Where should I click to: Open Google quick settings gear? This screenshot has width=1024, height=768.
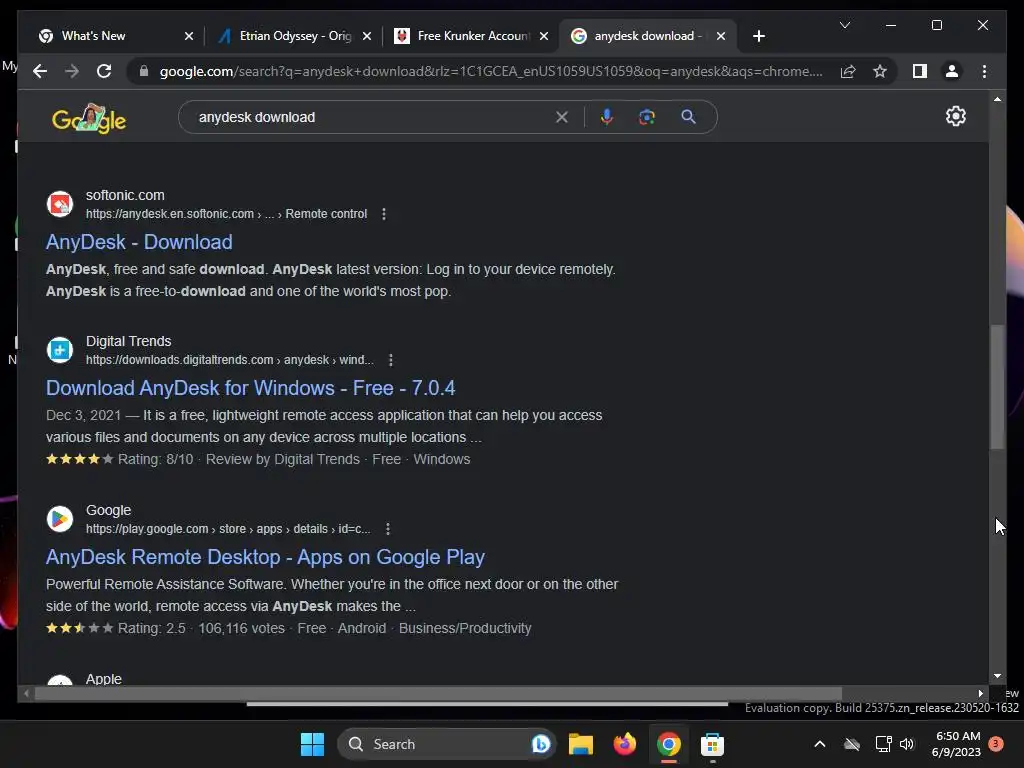[955, 116]
